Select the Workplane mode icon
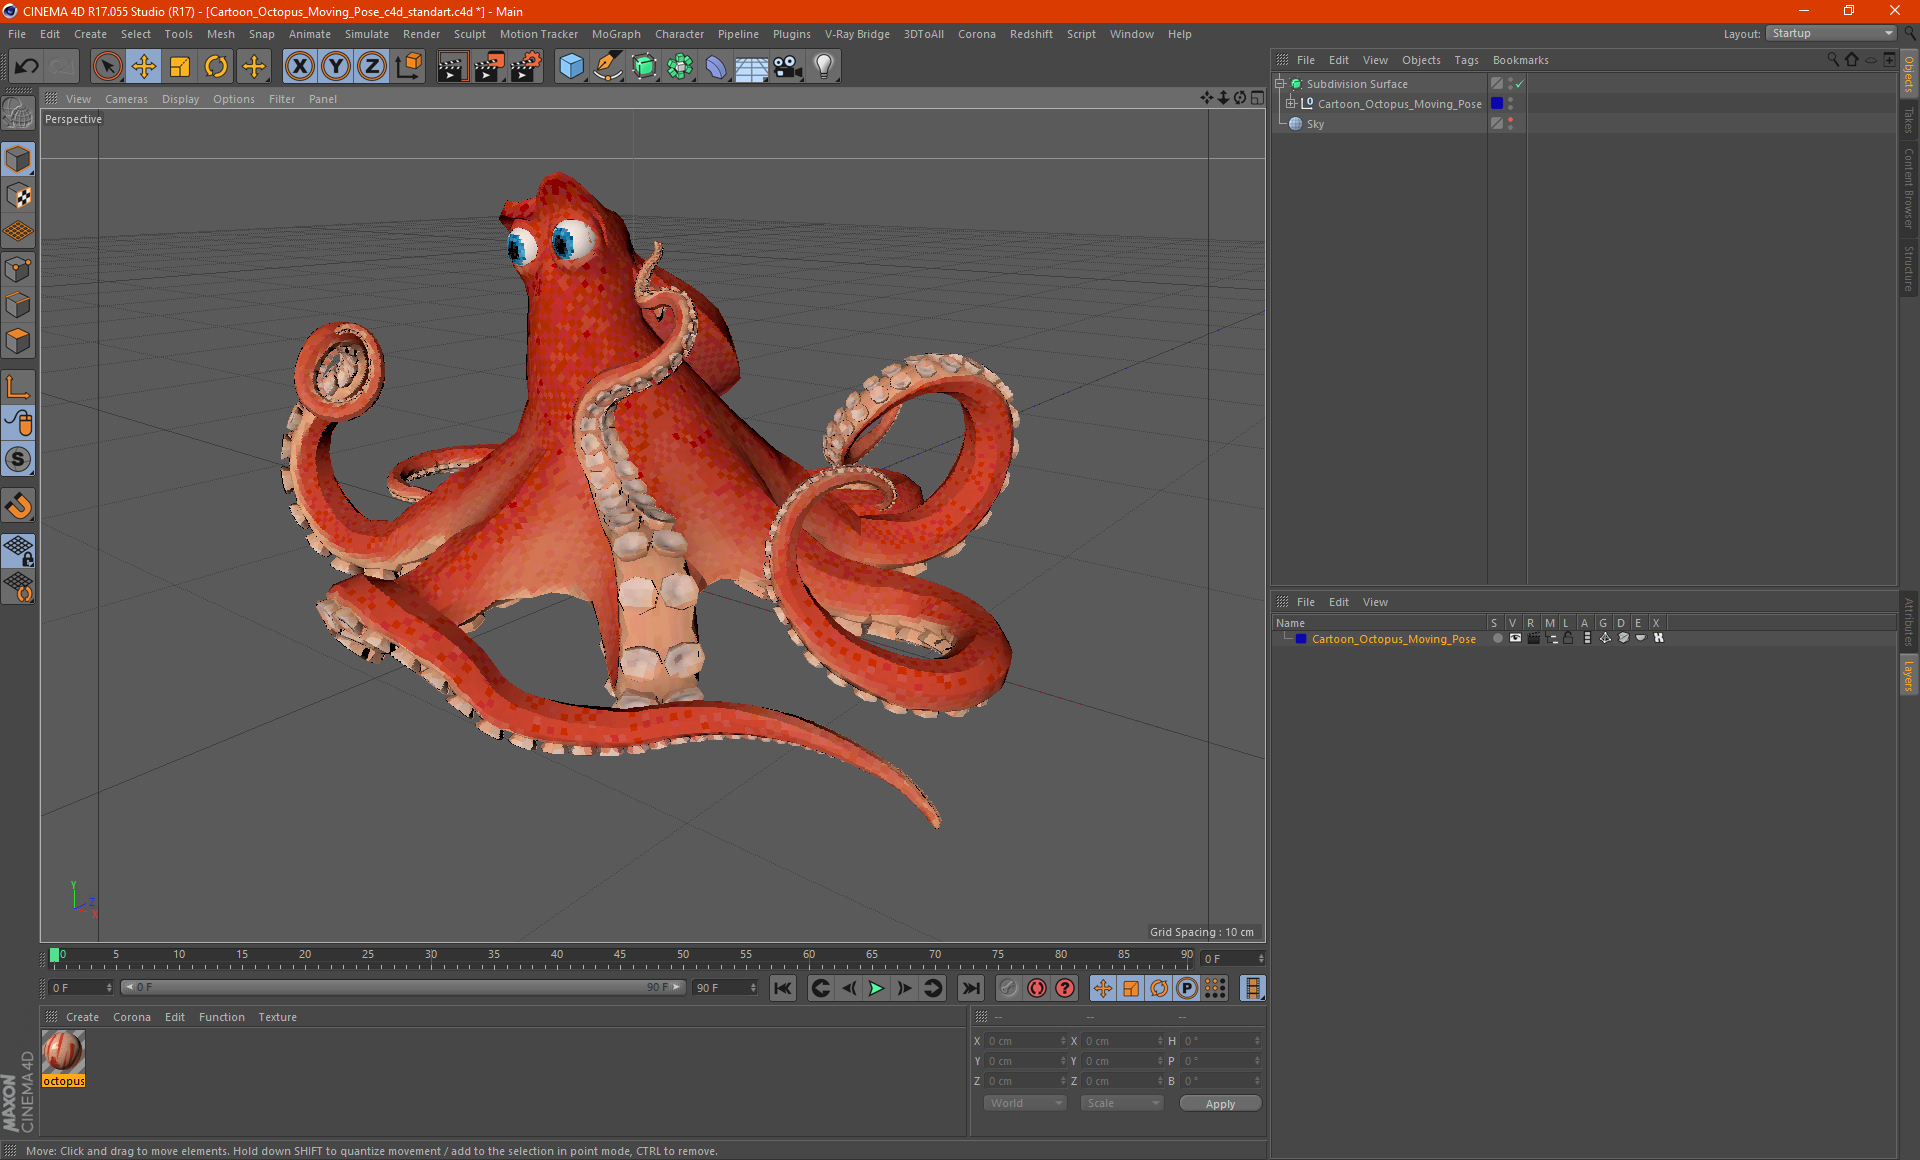 tap(19, 232)
